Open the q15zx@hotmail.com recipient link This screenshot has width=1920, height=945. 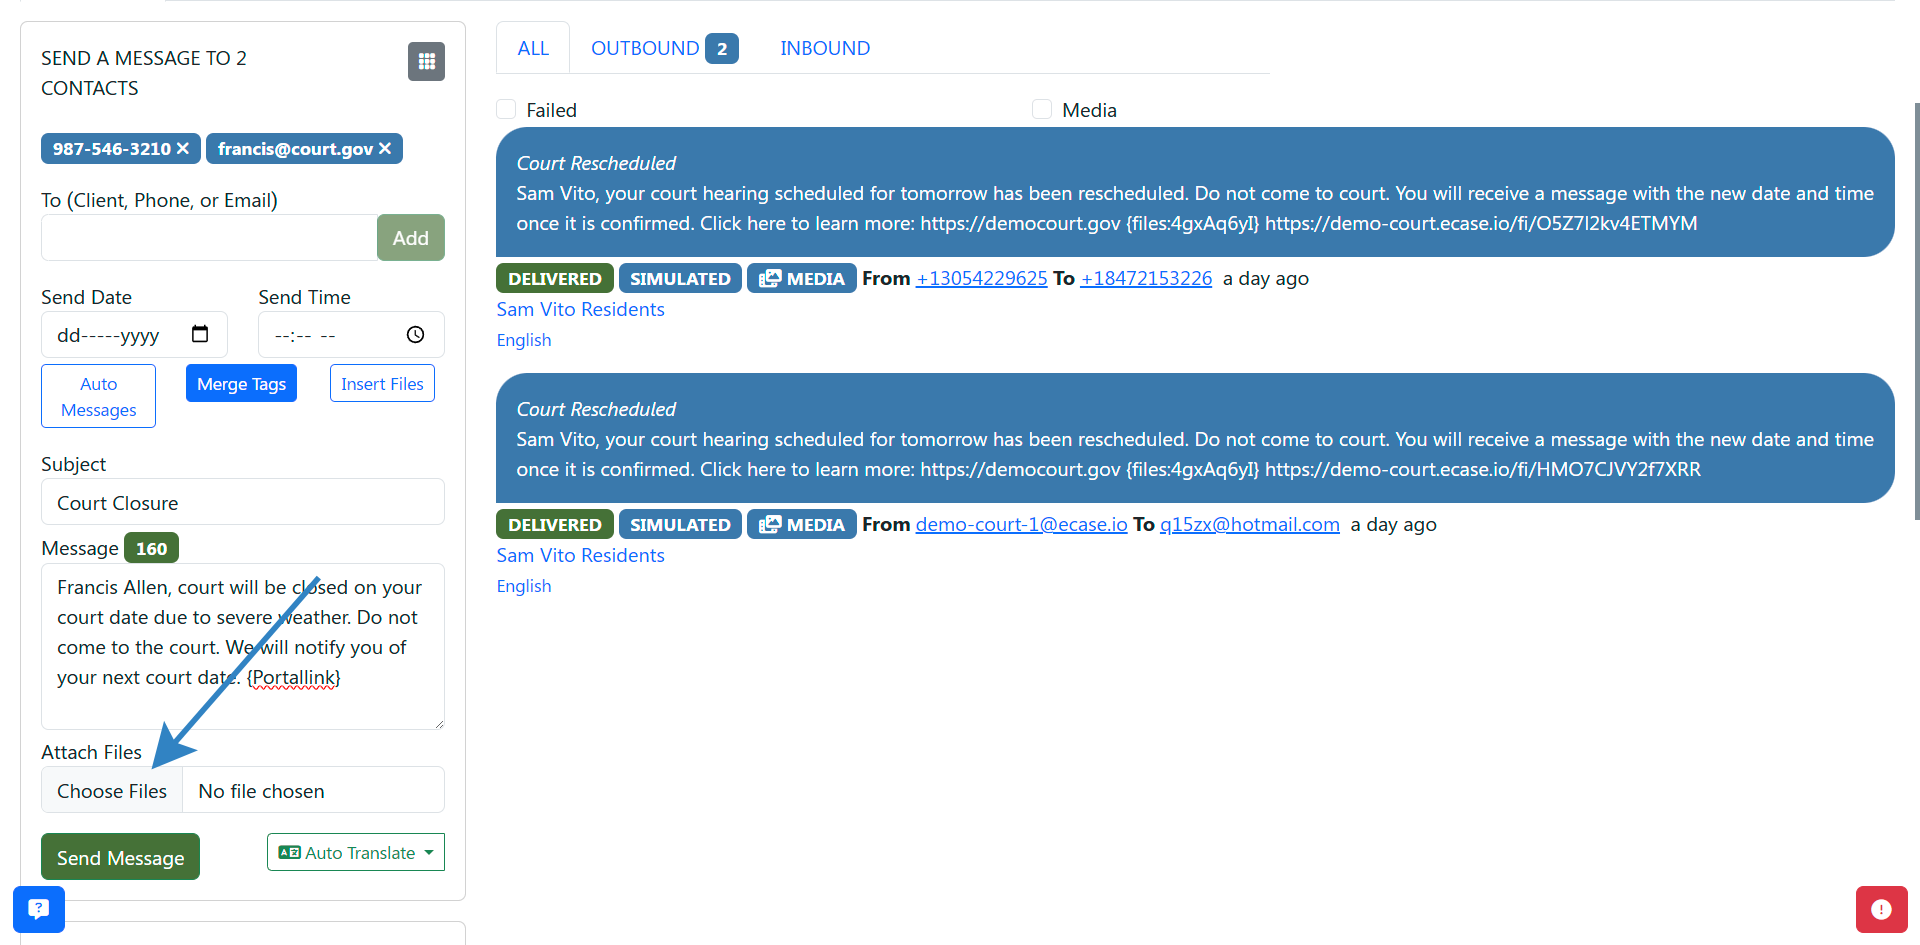(x=1249, y=524)
